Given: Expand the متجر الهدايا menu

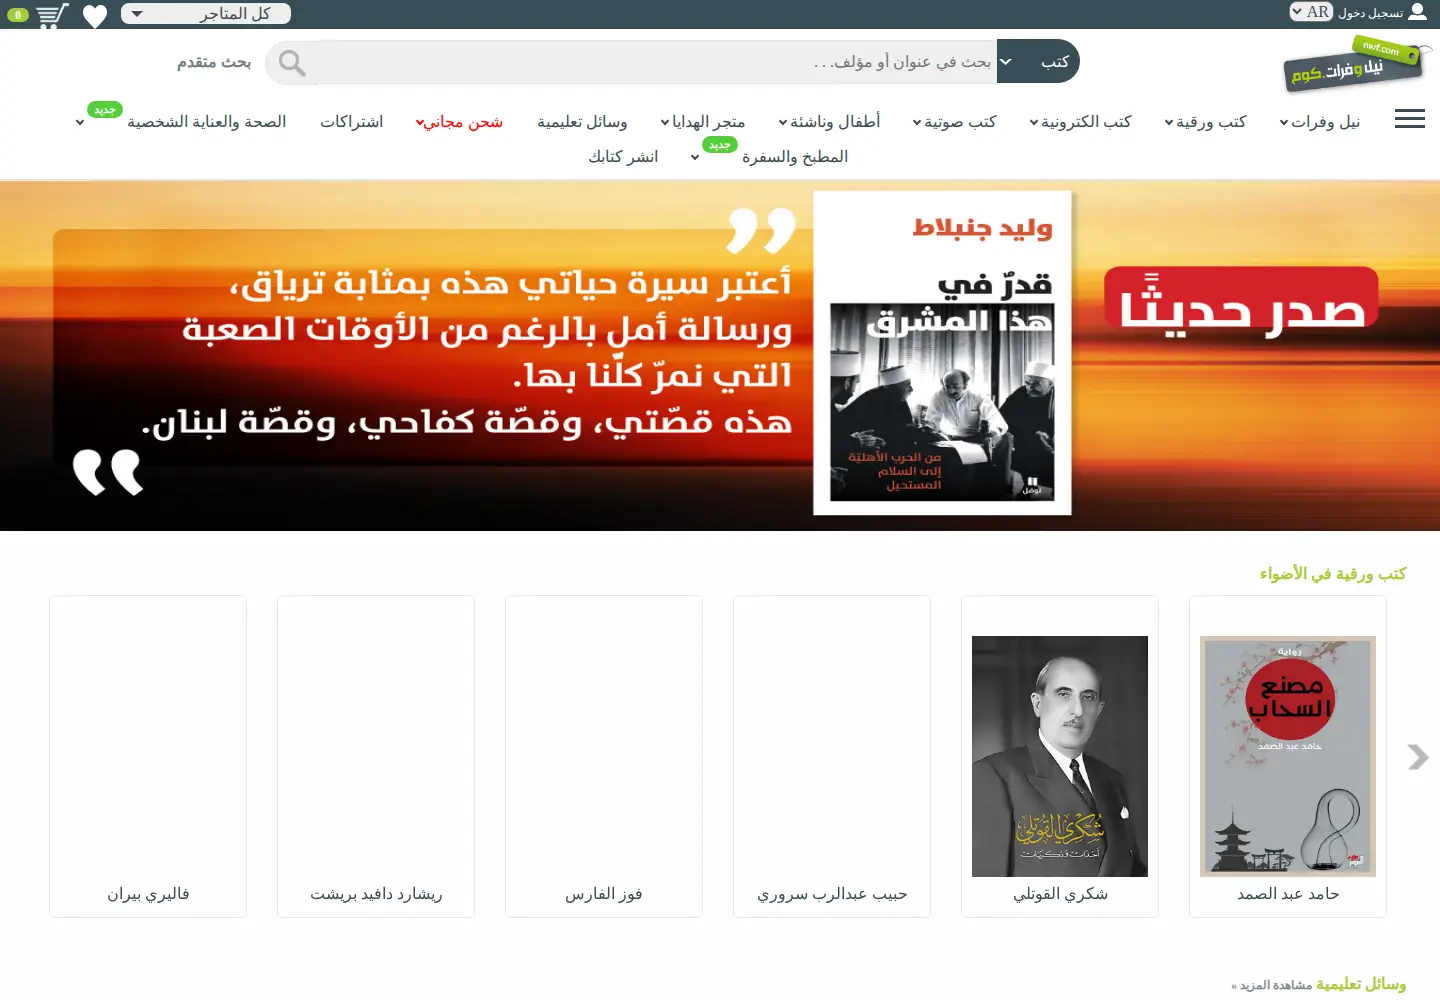Looking at the screenshot, I should pyautogui.click(x=702, y=122).
